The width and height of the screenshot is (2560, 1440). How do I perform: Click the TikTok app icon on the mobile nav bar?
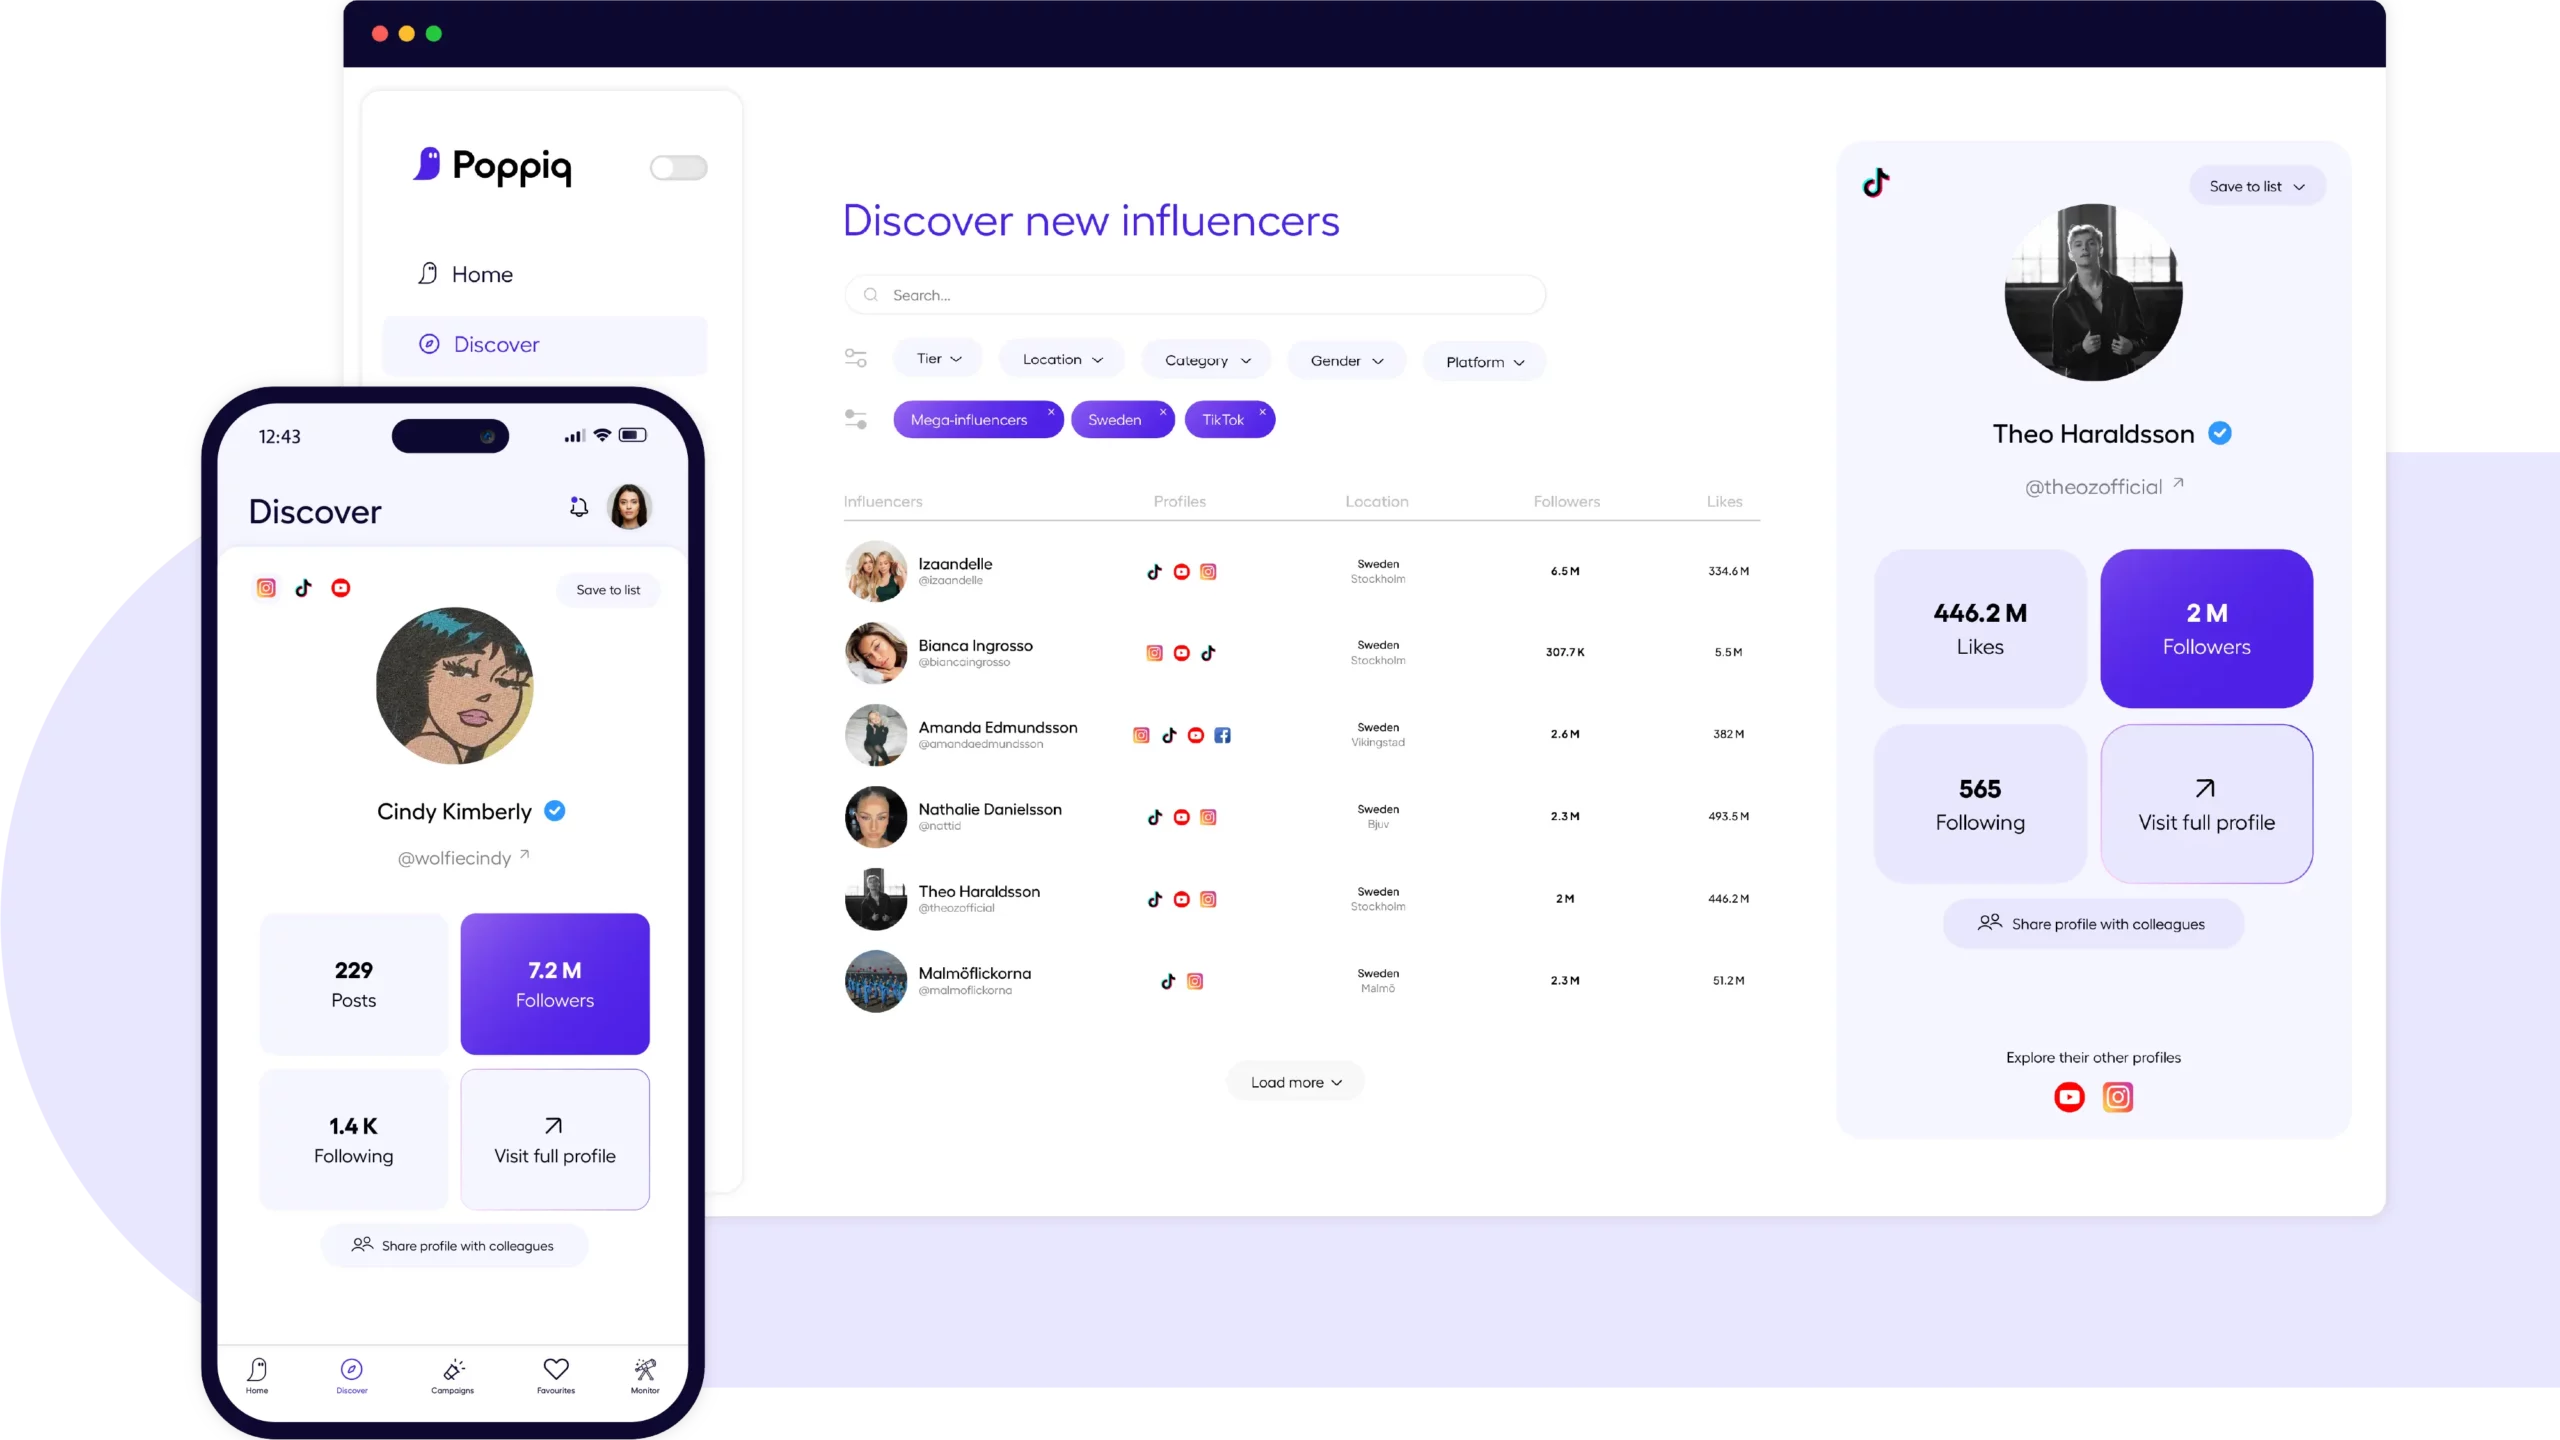[302, 587]
